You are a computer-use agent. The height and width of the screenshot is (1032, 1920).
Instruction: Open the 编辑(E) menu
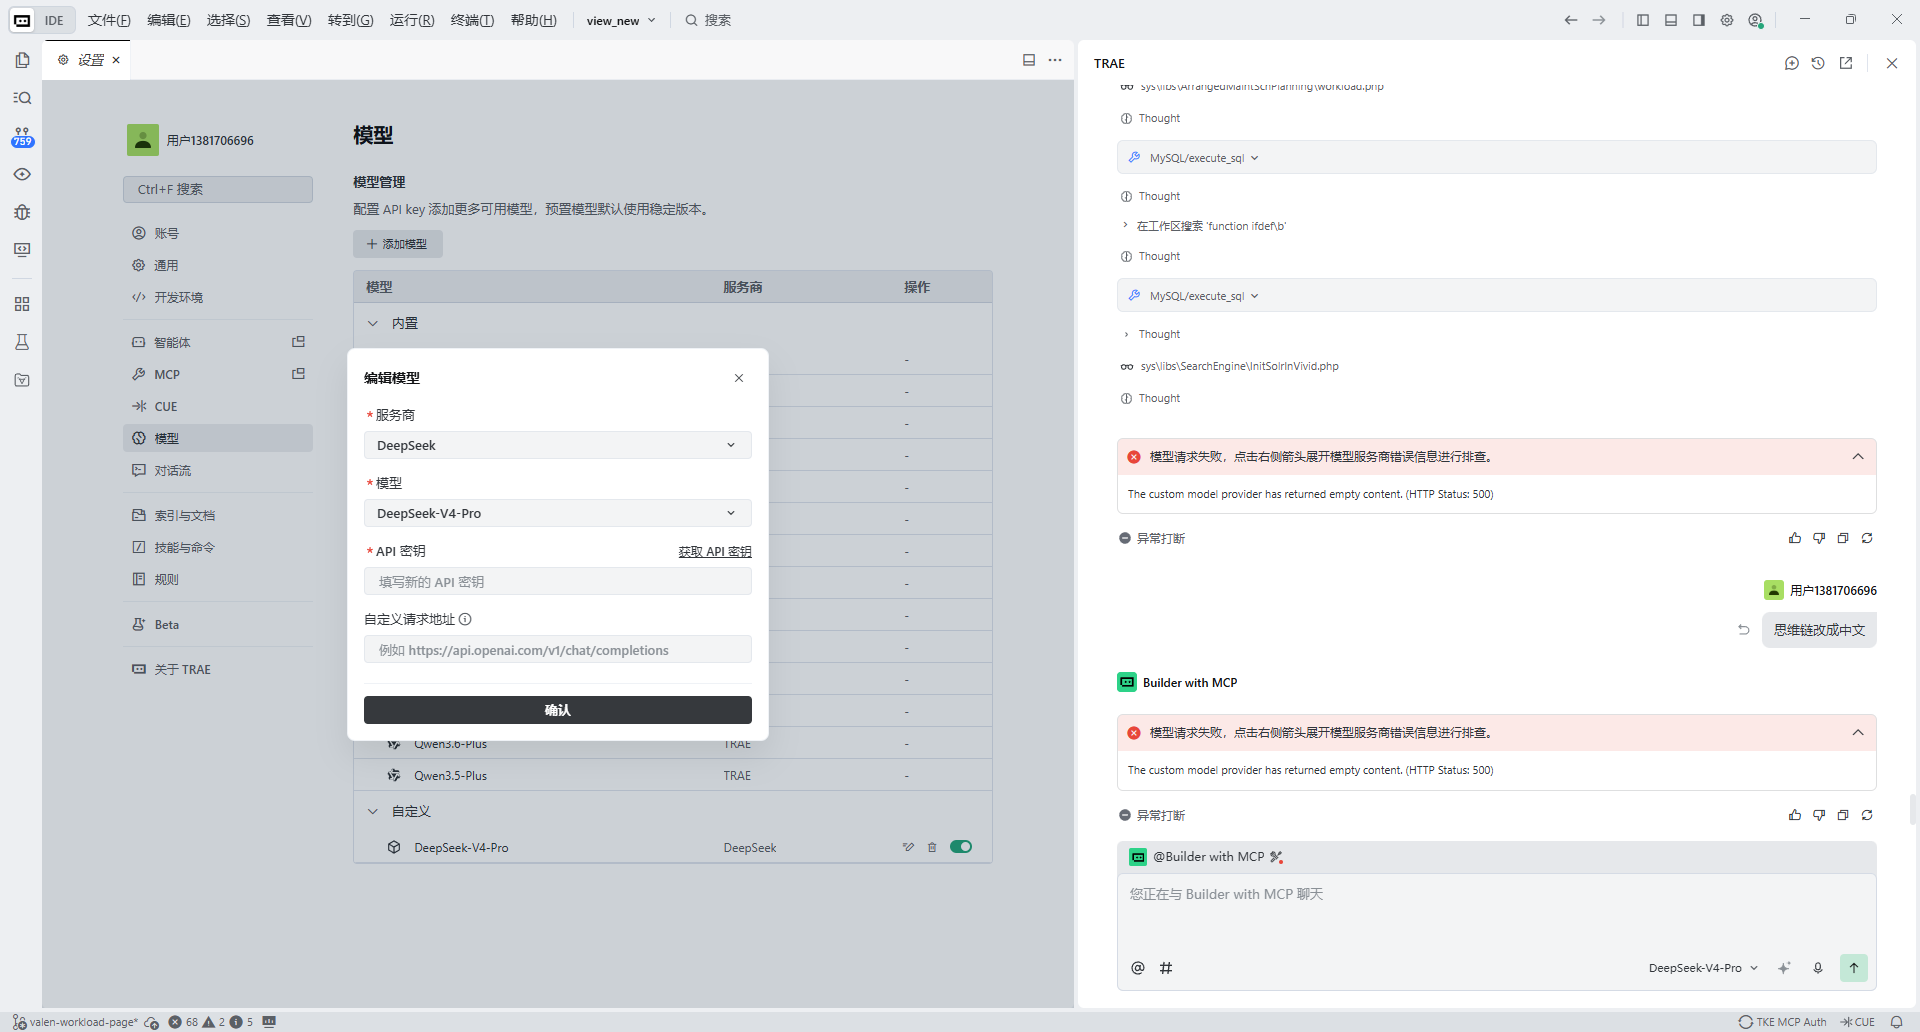(x=168, y=20)
